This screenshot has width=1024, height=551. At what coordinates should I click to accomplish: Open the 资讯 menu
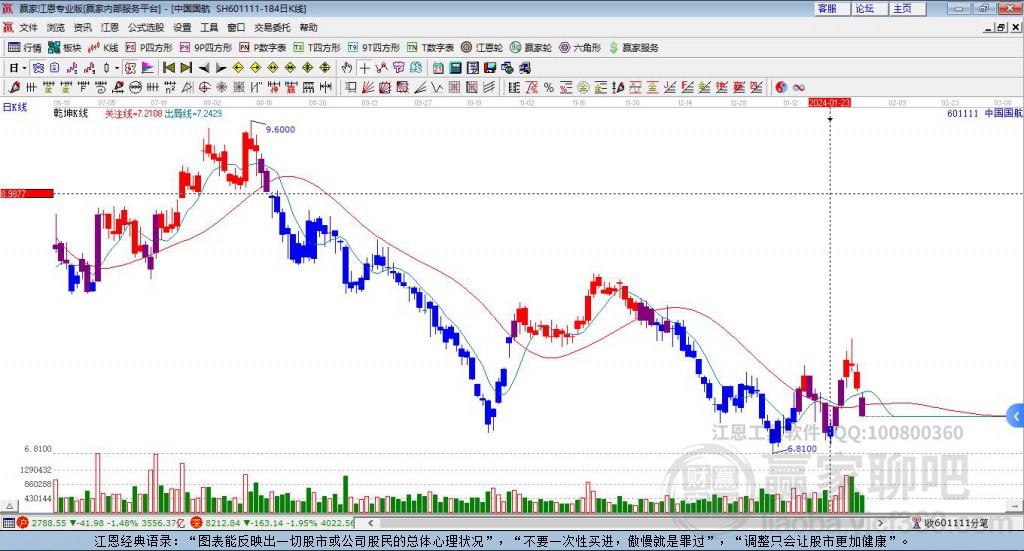click(x=83, y=27)
